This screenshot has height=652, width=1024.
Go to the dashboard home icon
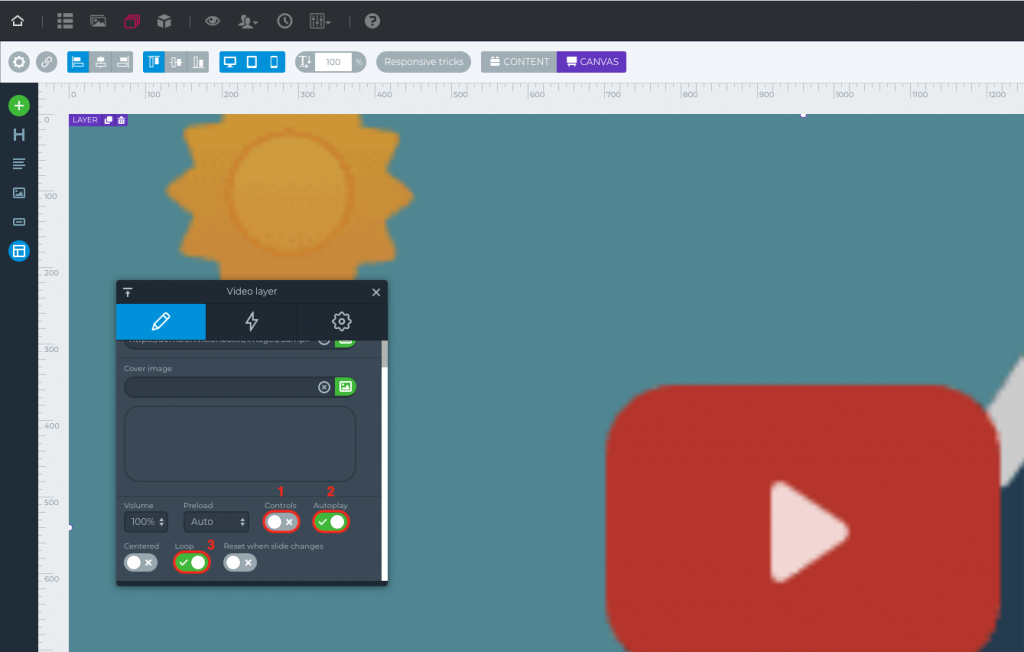[18, 21]
